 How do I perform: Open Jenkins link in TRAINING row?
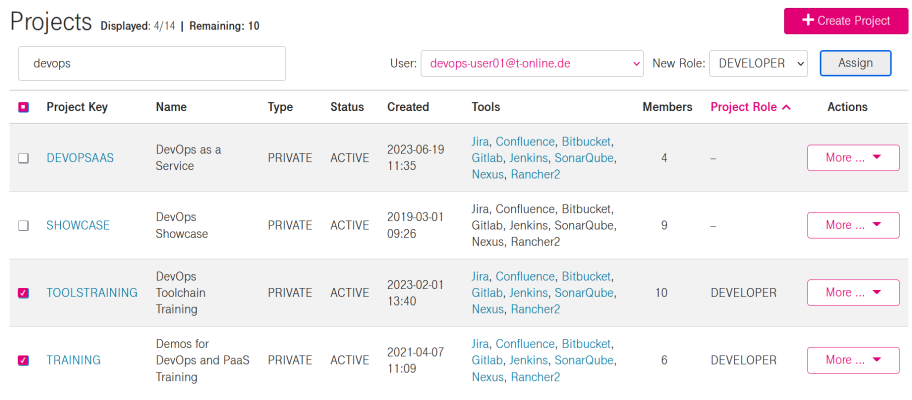pos(529,360)
